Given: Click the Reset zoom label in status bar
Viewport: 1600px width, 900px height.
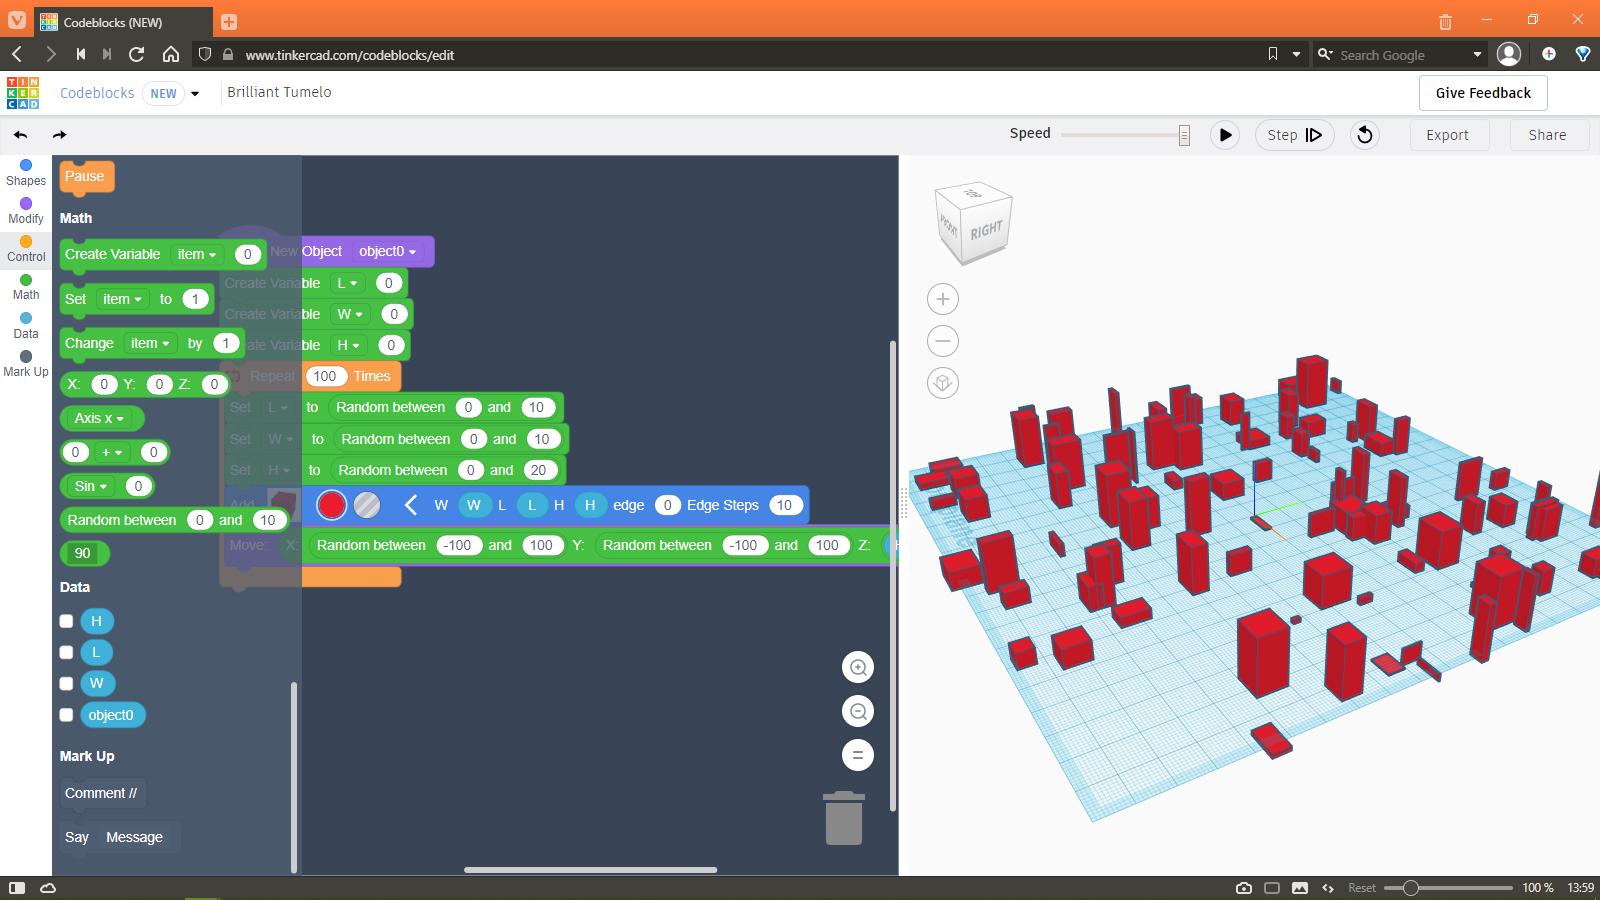Looking at the screenshot, I should [x=1362, y=888].
